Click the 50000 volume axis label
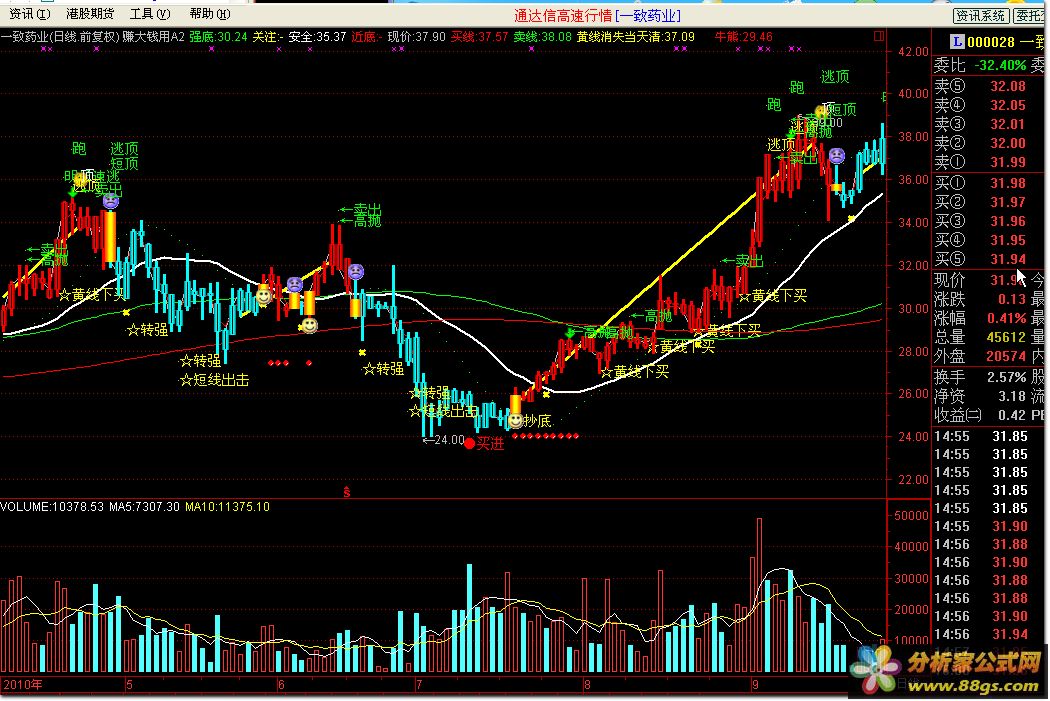This screenshot has height=701, width=1050. click(x=911, y=516)
